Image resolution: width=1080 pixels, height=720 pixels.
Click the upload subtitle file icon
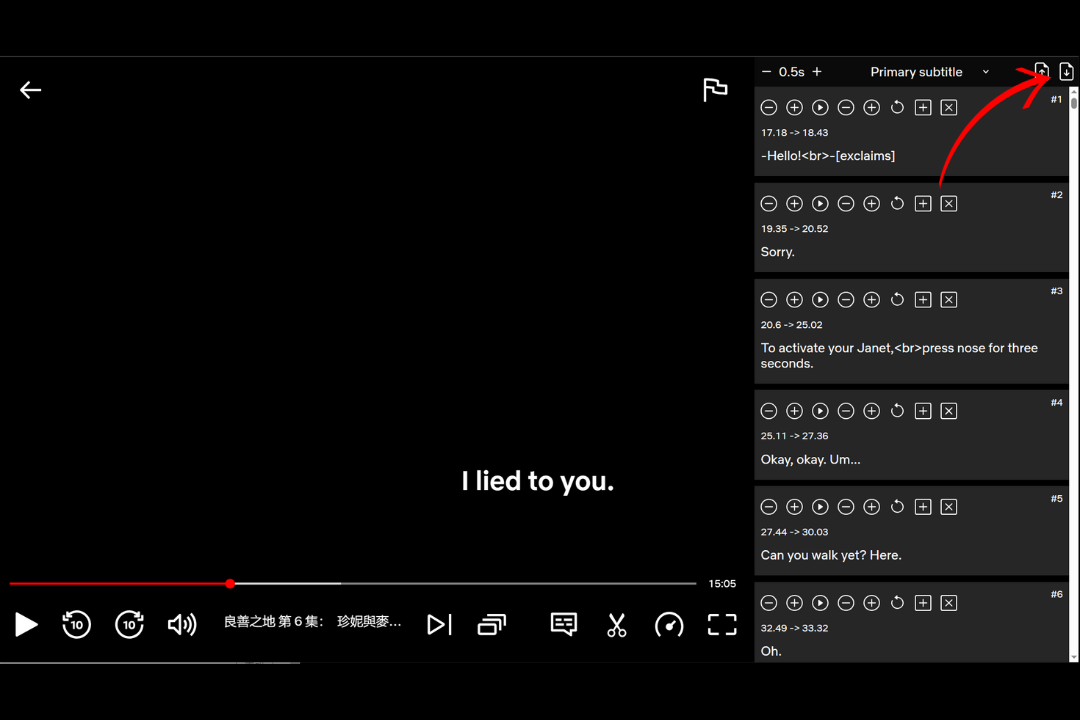[1041, 71]
